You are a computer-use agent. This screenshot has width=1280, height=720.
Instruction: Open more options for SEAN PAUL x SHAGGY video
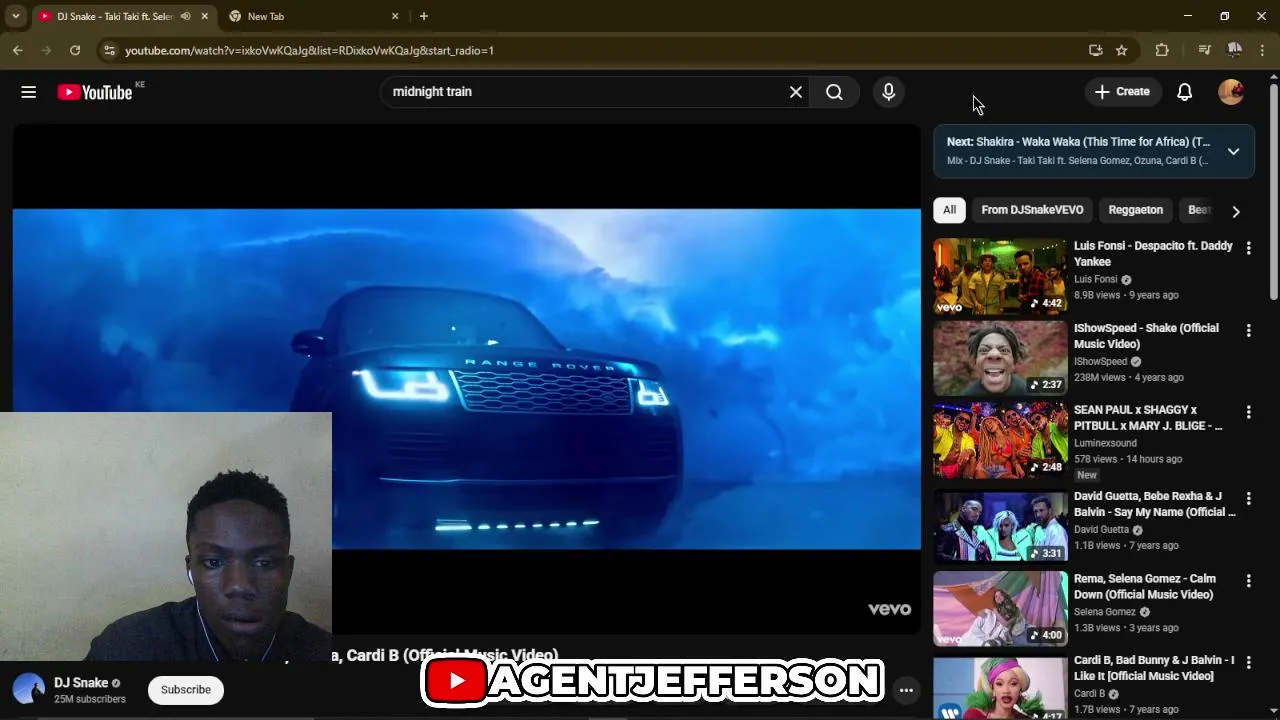pyautogui.click(x=1248, y=412)
